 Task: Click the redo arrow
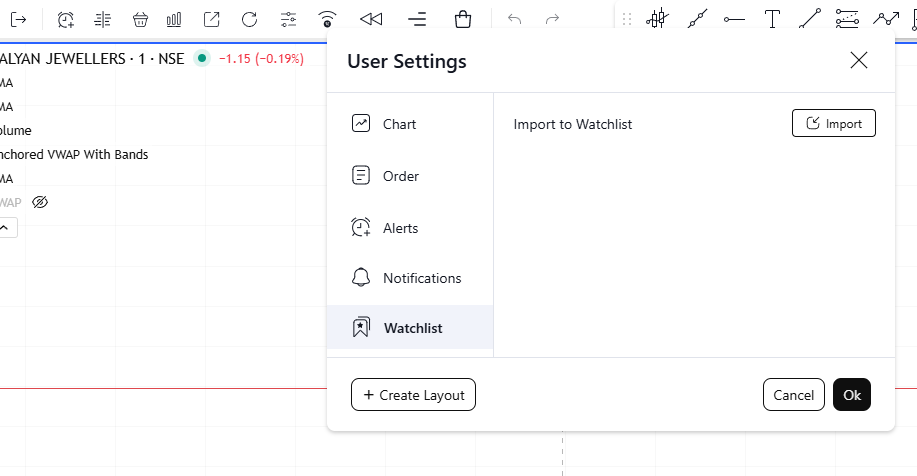[x=552, y=20]
